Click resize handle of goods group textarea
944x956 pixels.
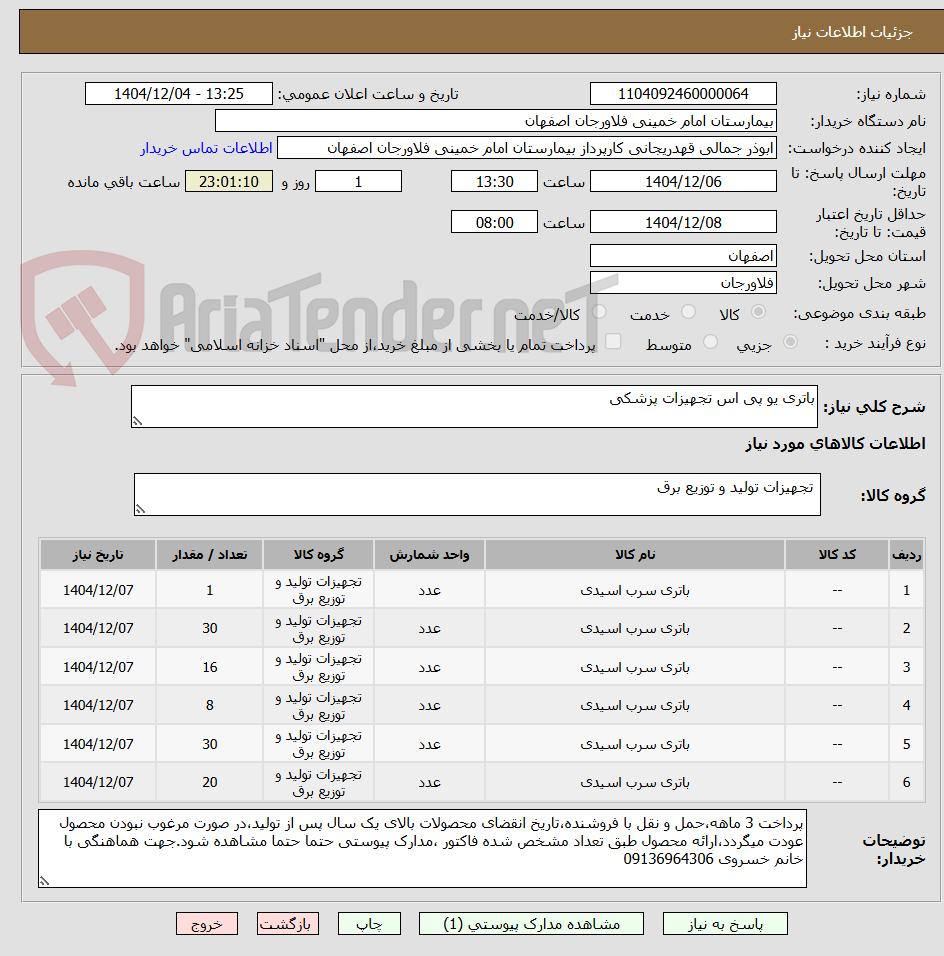click(x=140, y=509)
